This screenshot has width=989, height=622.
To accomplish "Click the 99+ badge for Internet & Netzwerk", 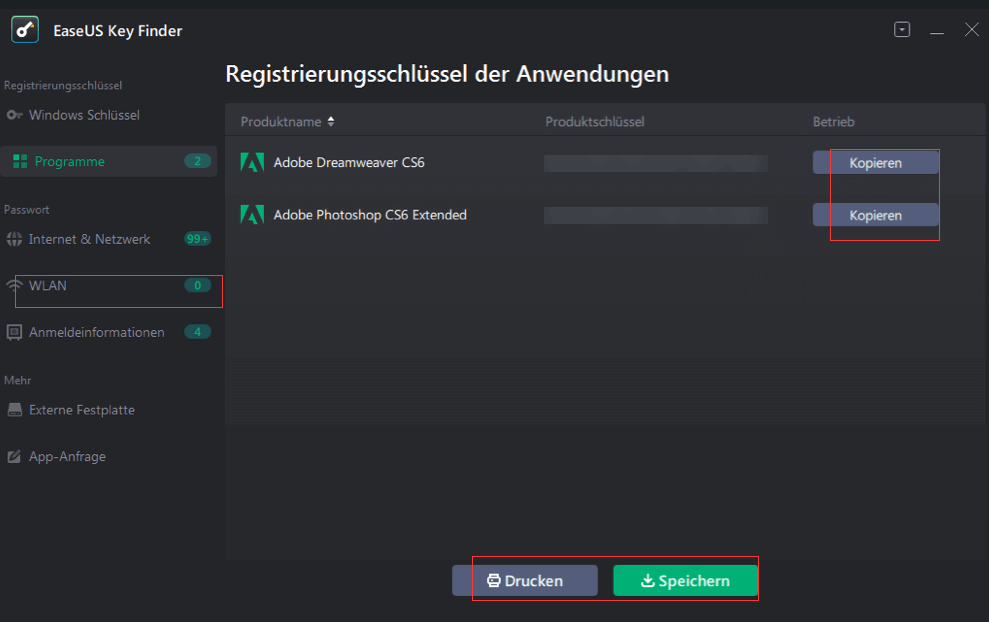I will tap(197, 239).
